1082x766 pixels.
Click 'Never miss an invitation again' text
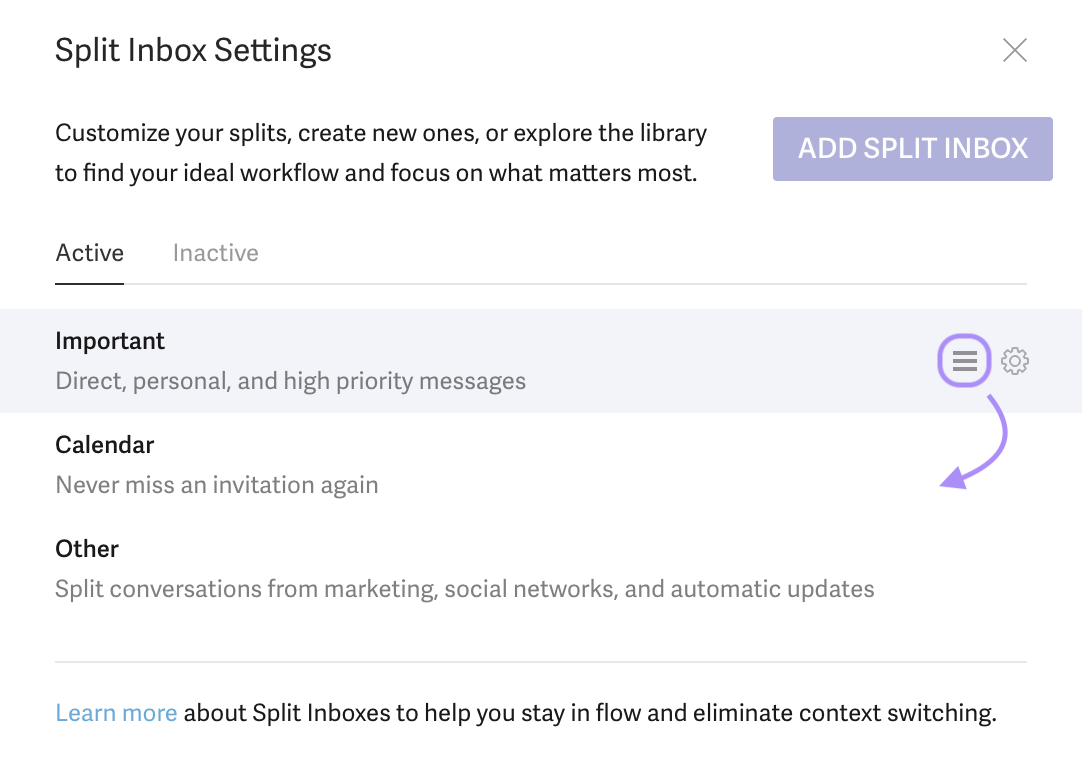pos(217,485)
